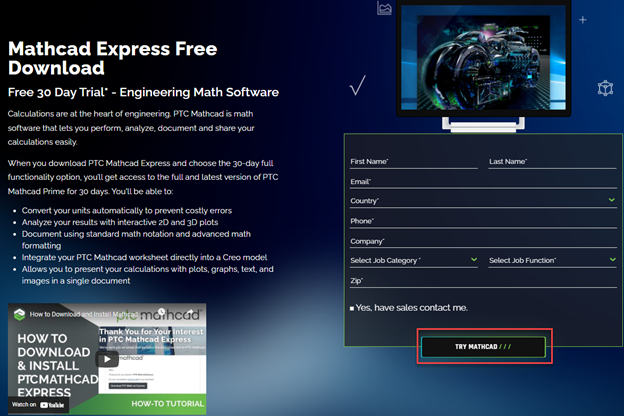Click the cube icon beside the monitor

605,88
